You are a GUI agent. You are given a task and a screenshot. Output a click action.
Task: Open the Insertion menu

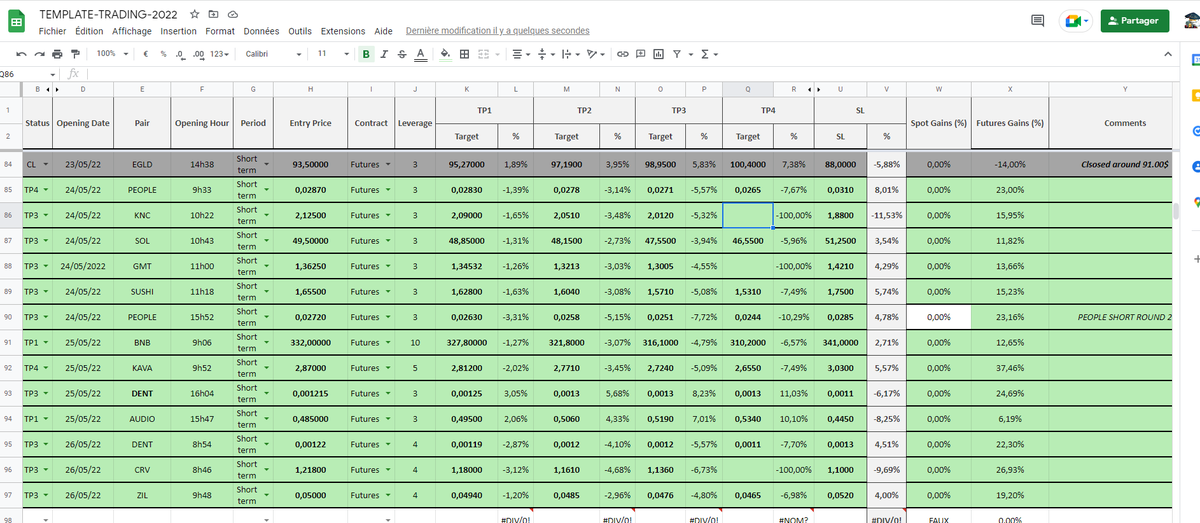178,31
